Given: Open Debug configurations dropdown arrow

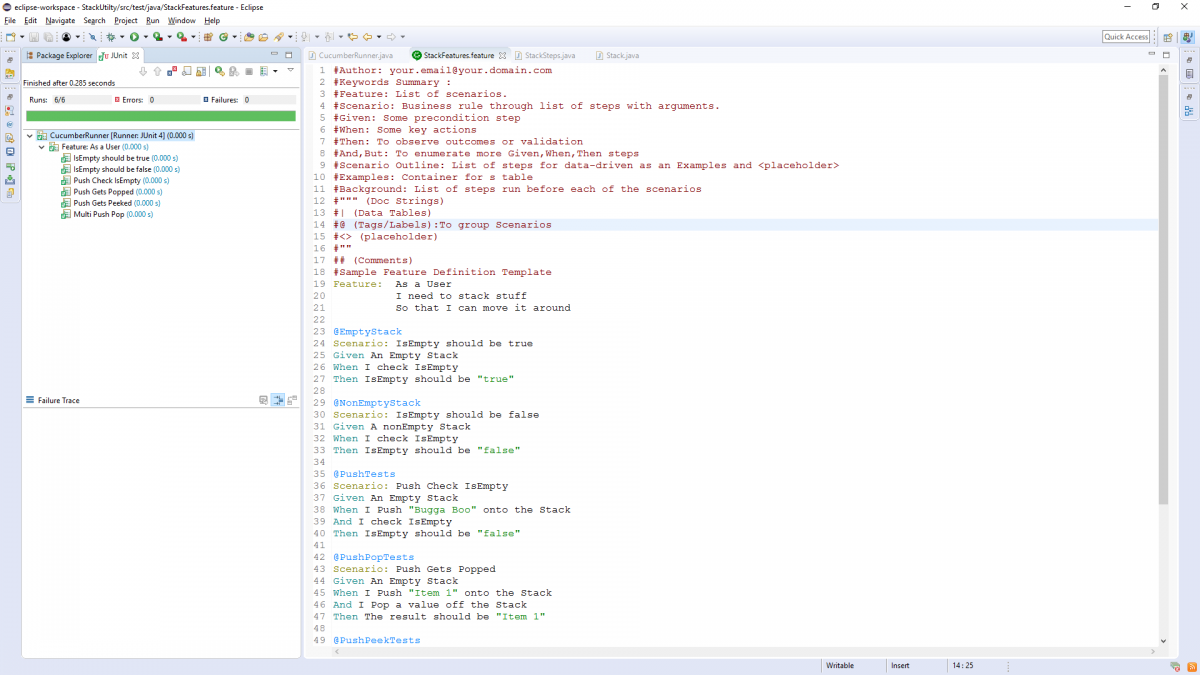Looking at the screenshot, I should point(122,36).
